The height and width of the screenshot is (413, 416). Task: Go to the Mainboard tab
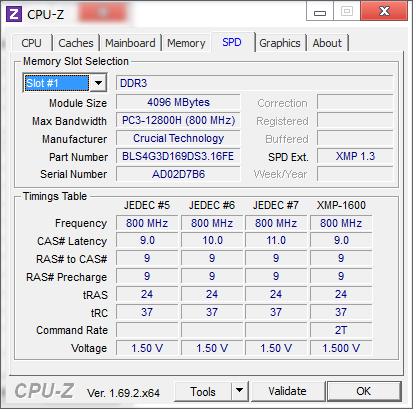pyautogui.click(x=130, y=43)
